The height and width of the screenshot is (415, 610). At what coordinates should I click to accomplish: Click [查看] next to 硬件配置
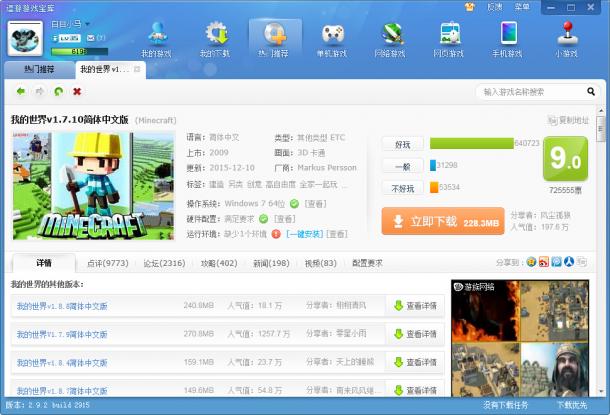click(285, 219)
